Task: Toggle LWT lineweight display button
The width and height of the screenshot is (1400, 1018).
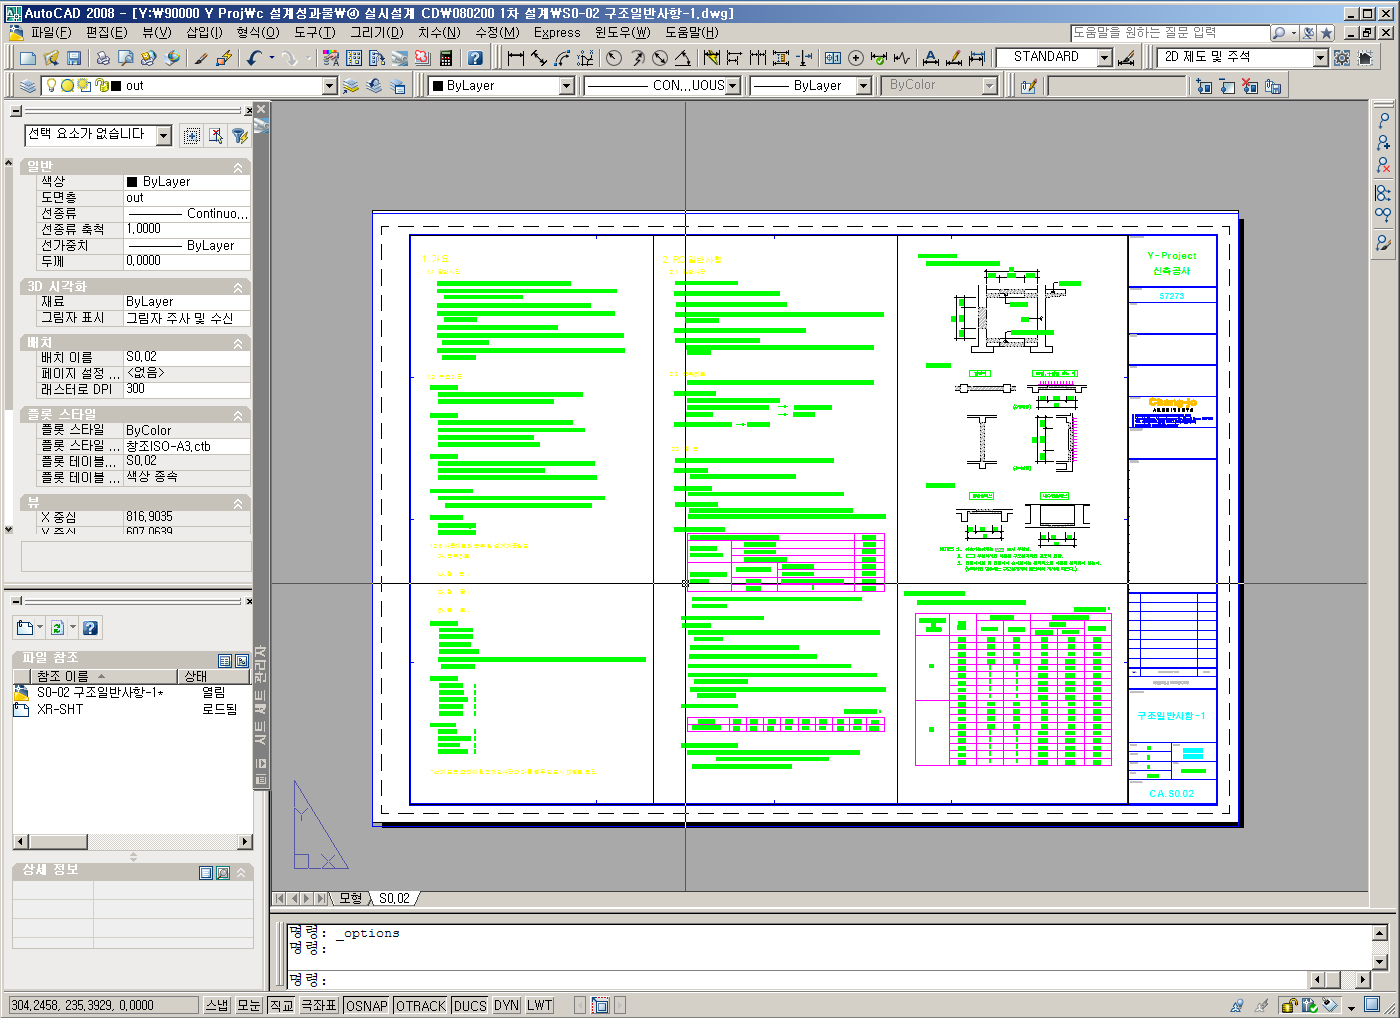Action: tap(539, 1005)
